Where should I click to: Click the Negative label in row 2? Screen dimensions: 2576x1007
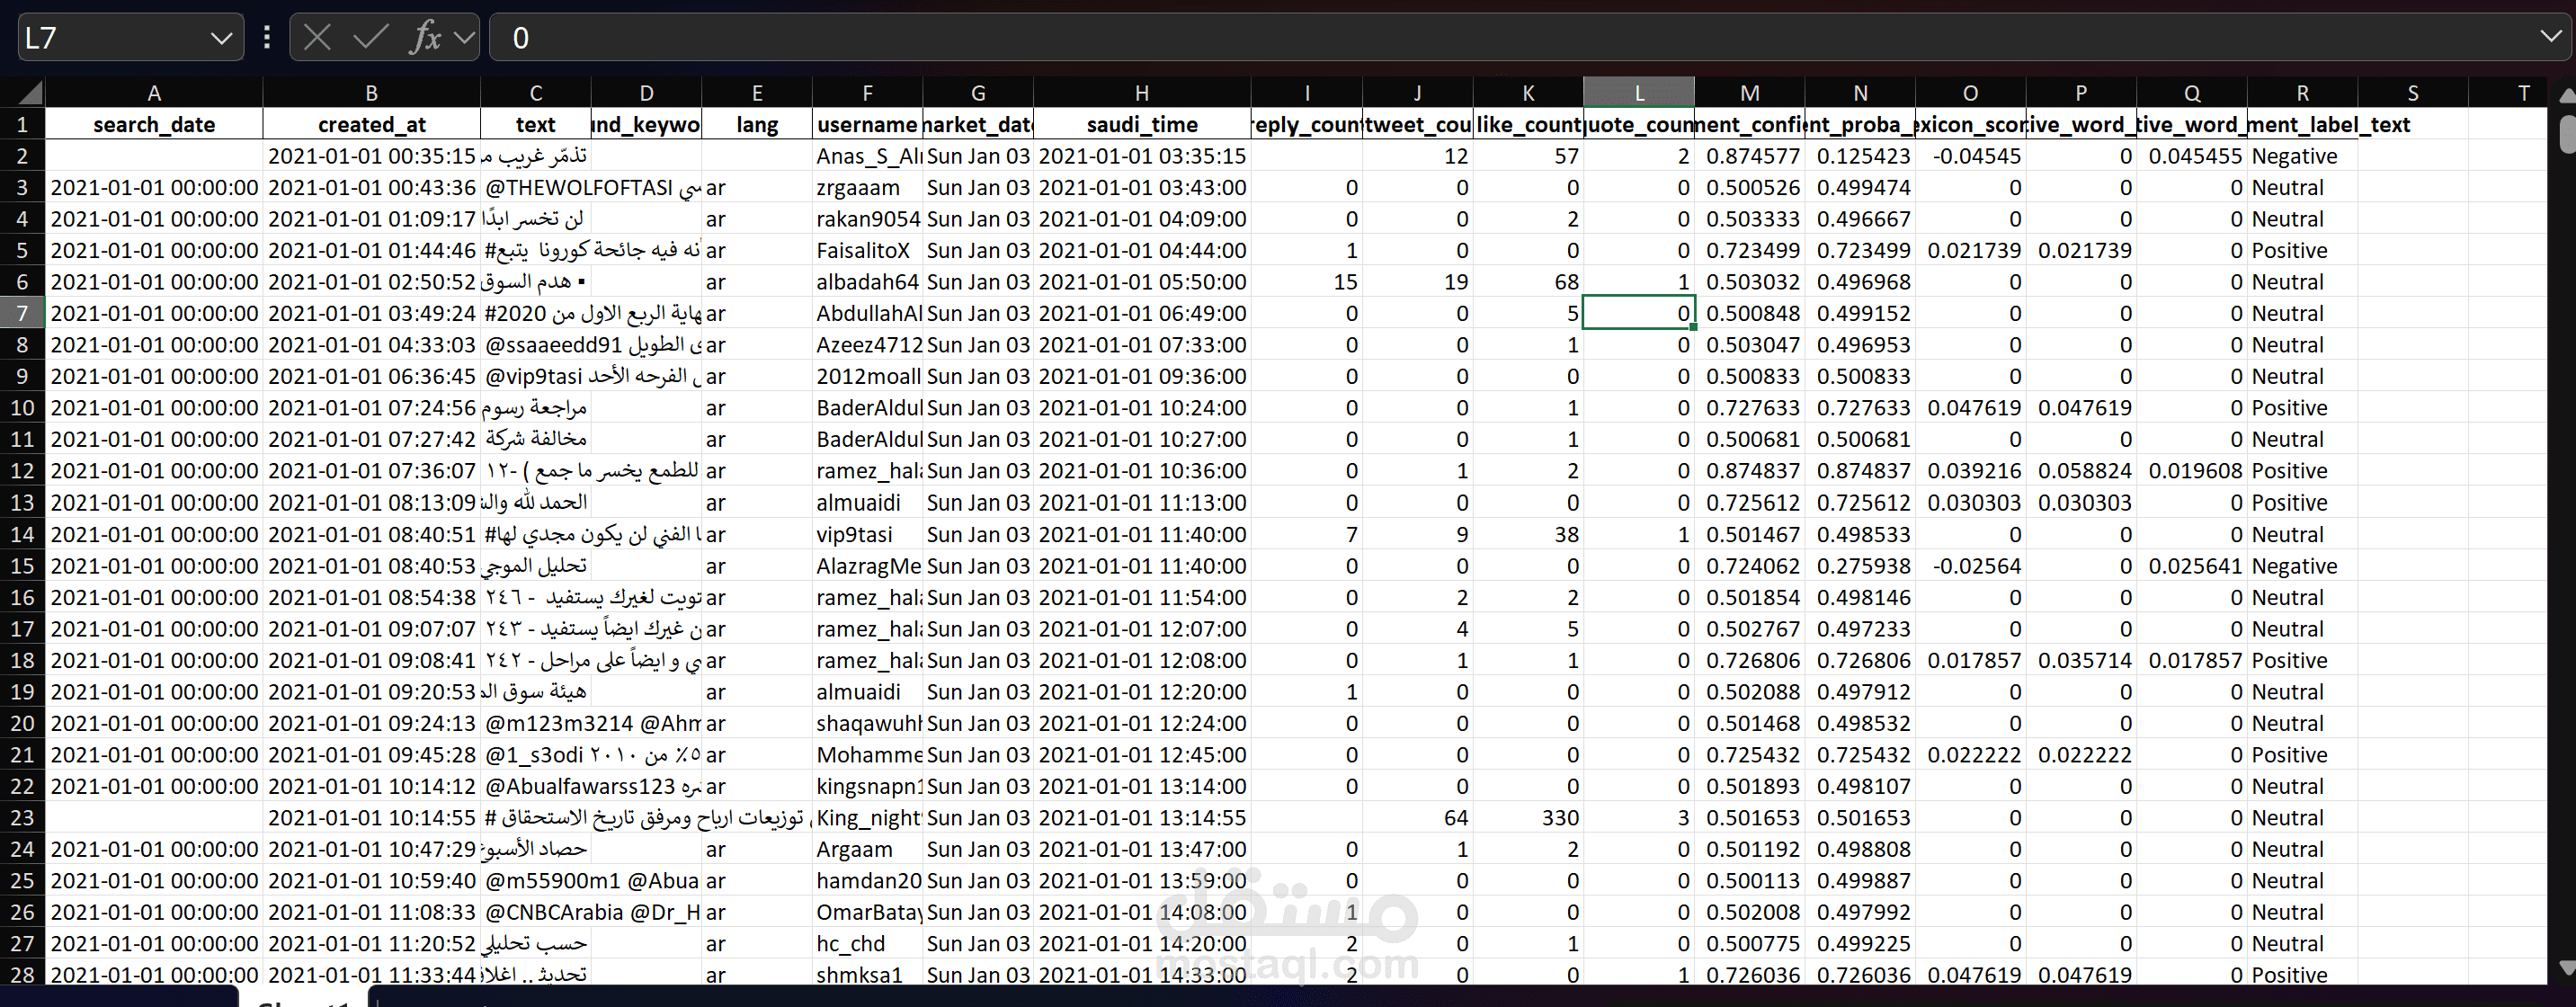(x=2294, y=157)
